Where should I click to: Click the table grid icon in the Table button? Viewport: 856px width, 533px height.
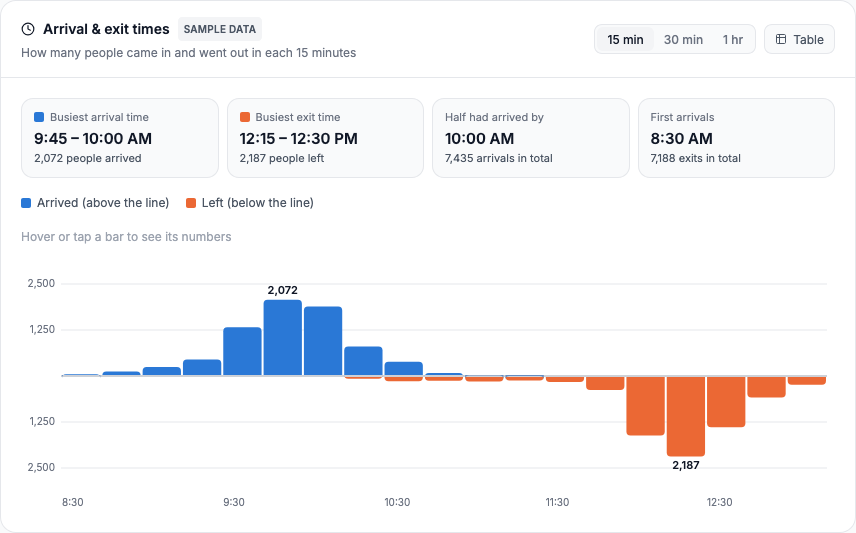tap(781, 39)
